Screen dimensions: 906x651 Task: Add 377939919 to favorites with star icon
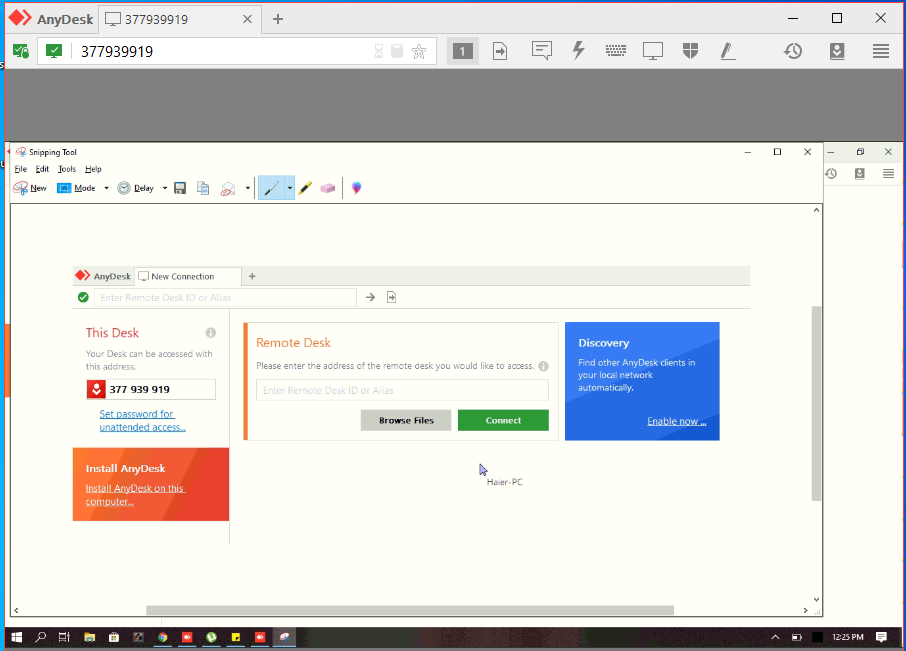[419, 51]
